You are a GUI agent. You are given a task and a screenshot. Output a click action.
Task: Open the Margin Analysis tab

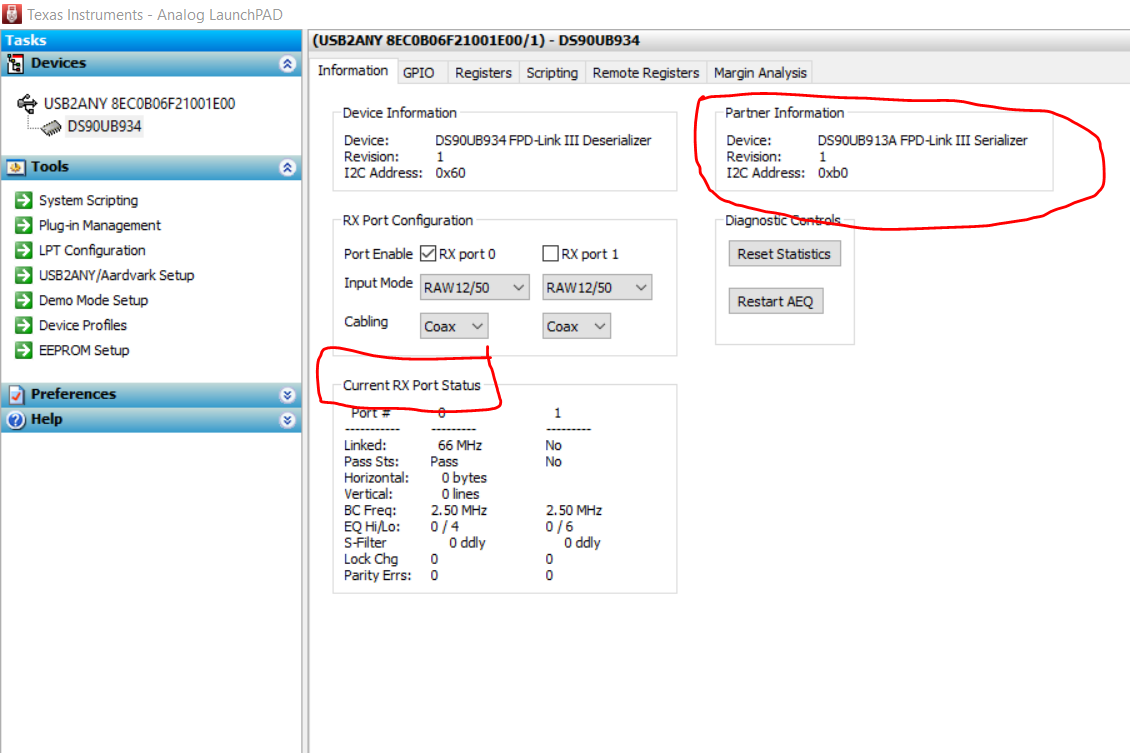pyautogui.click(x=760, y=73)
